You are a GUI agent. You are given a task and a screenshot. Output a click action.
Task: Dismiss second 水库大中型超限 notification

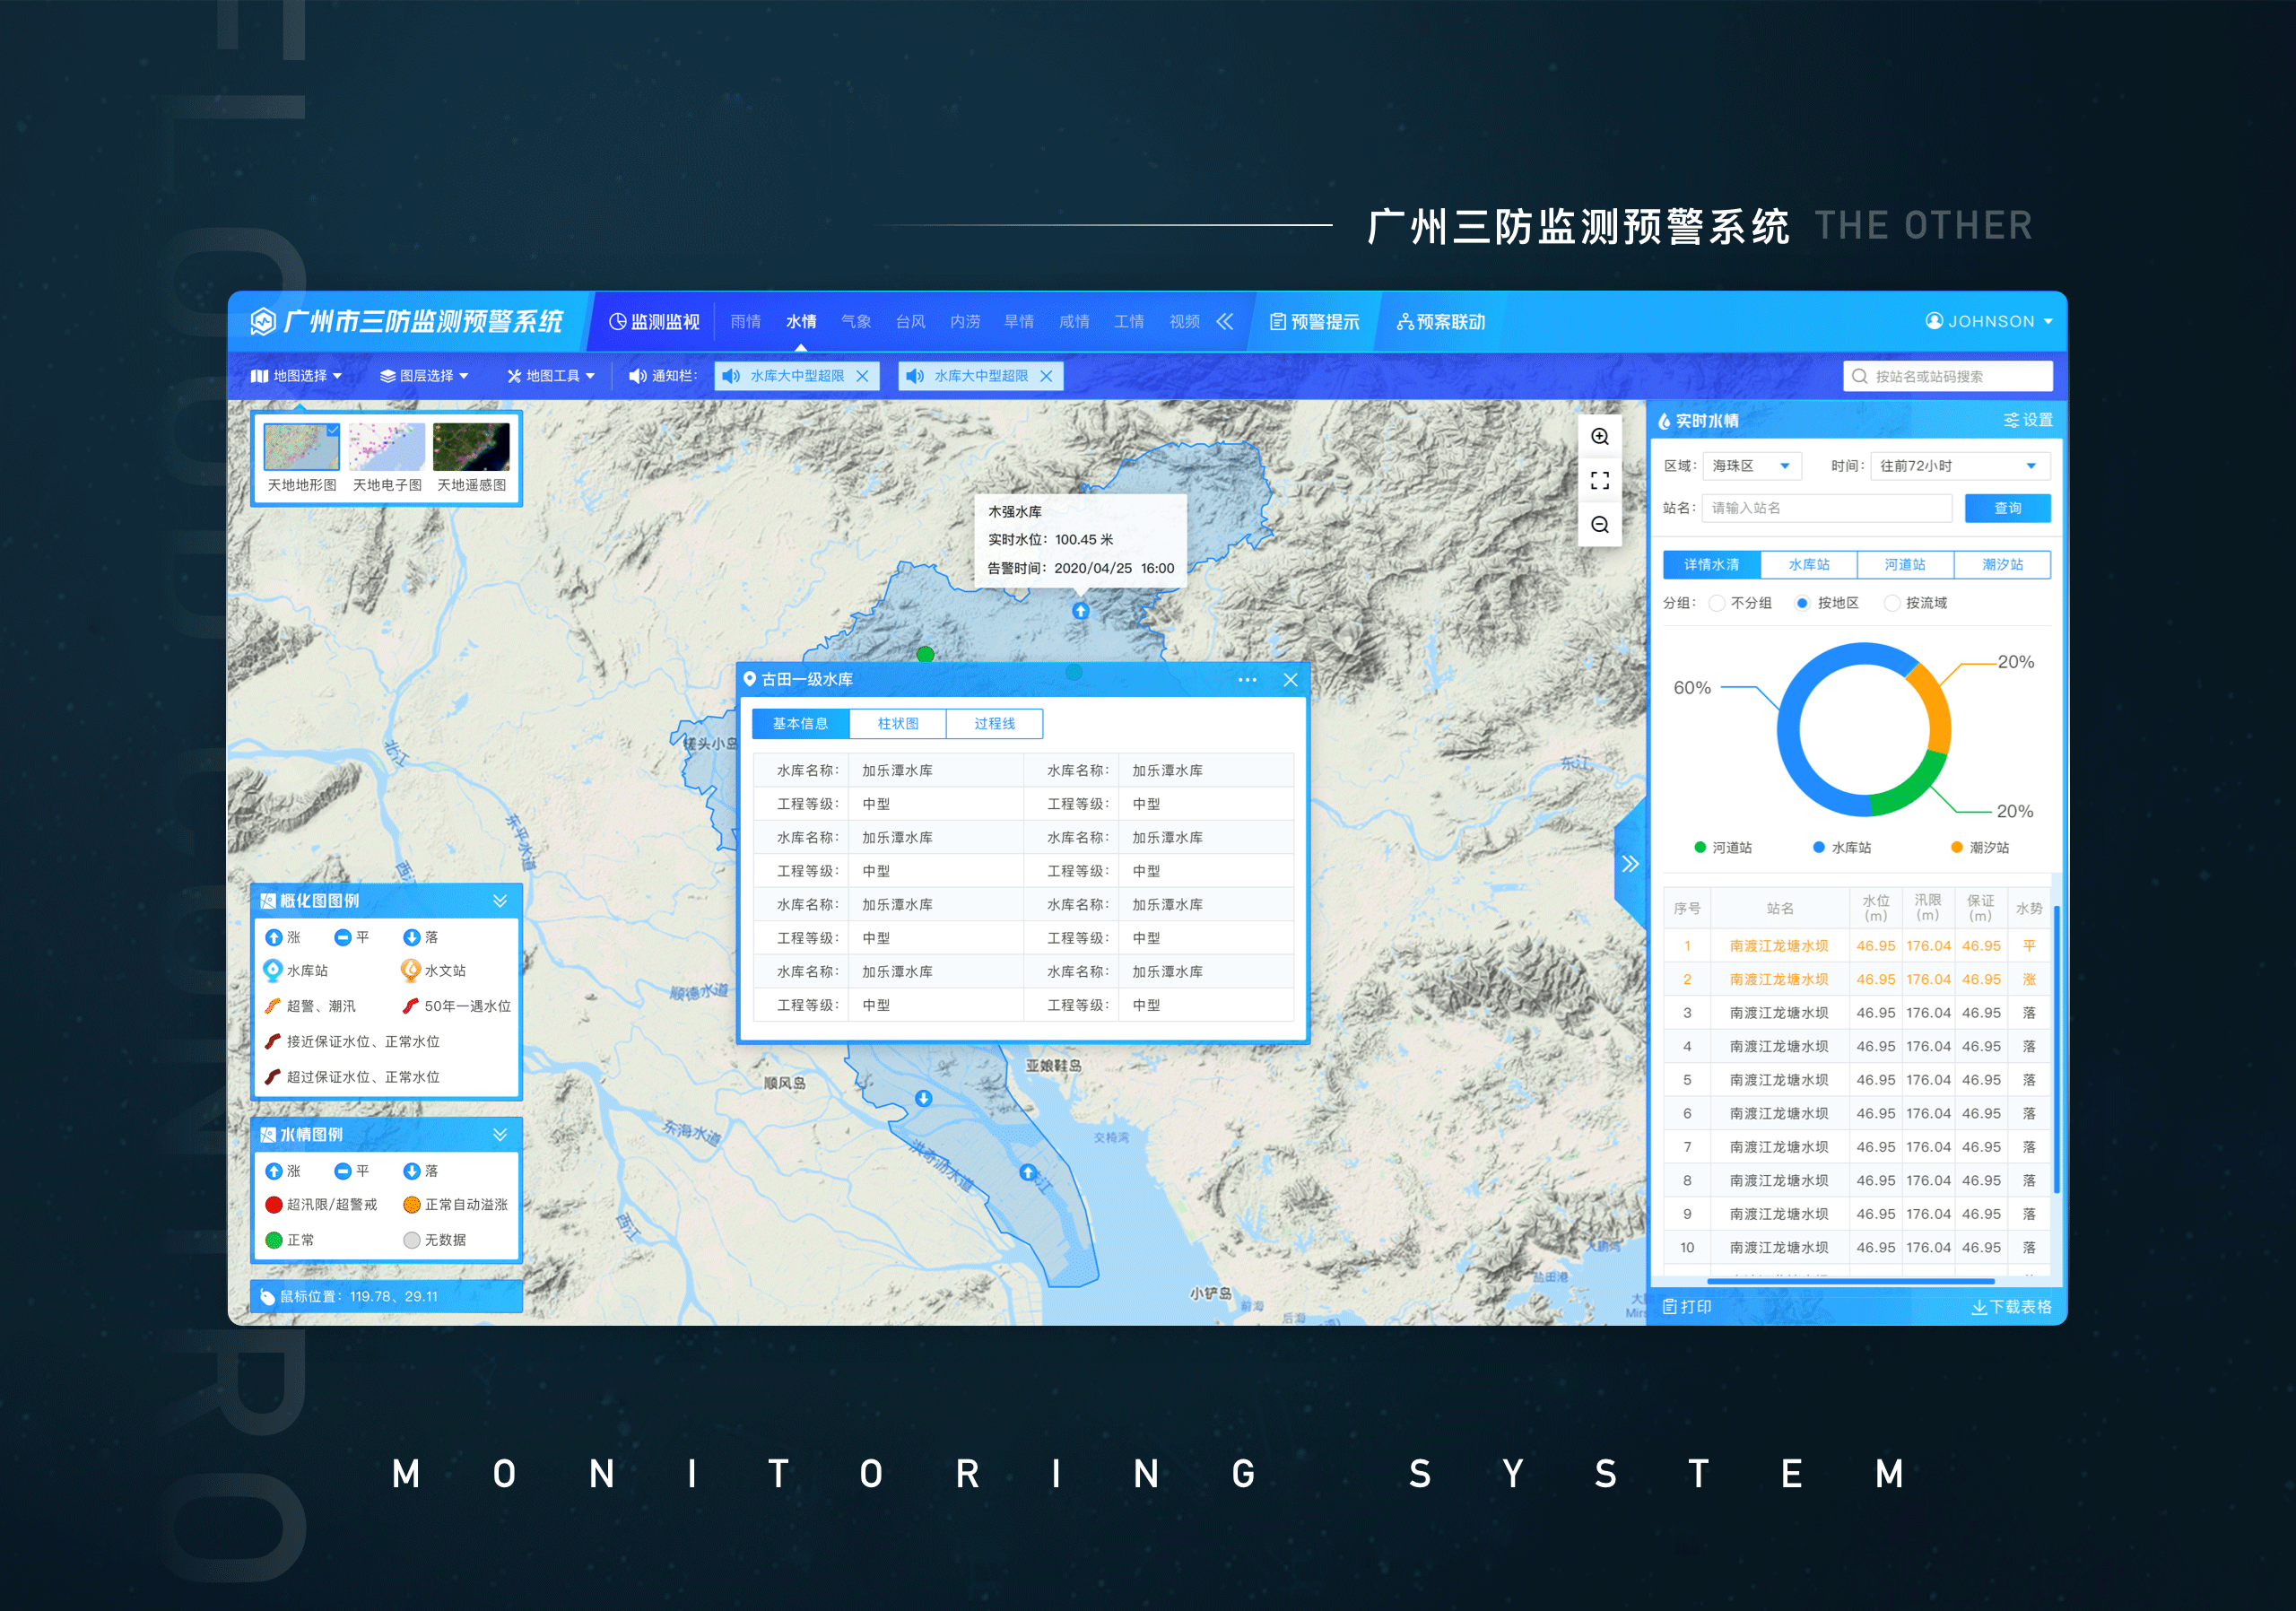tap(1046, 376)
